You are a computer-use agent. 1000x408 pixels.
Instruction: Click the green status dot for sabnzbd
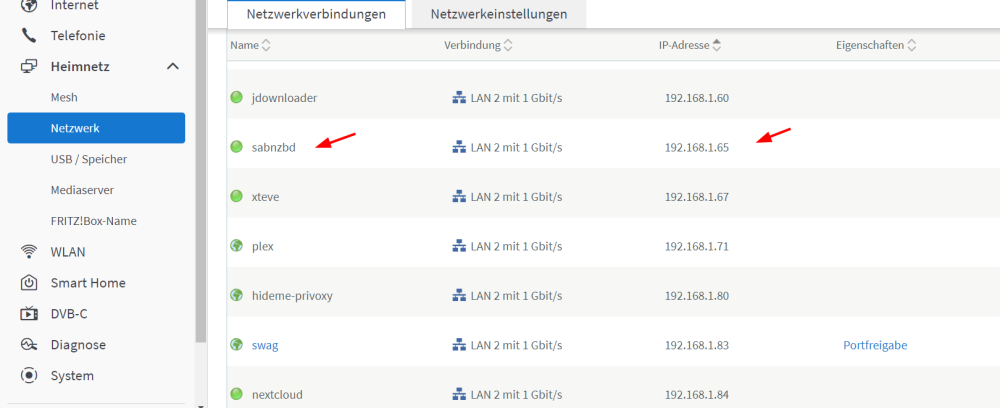coord(237,147)
